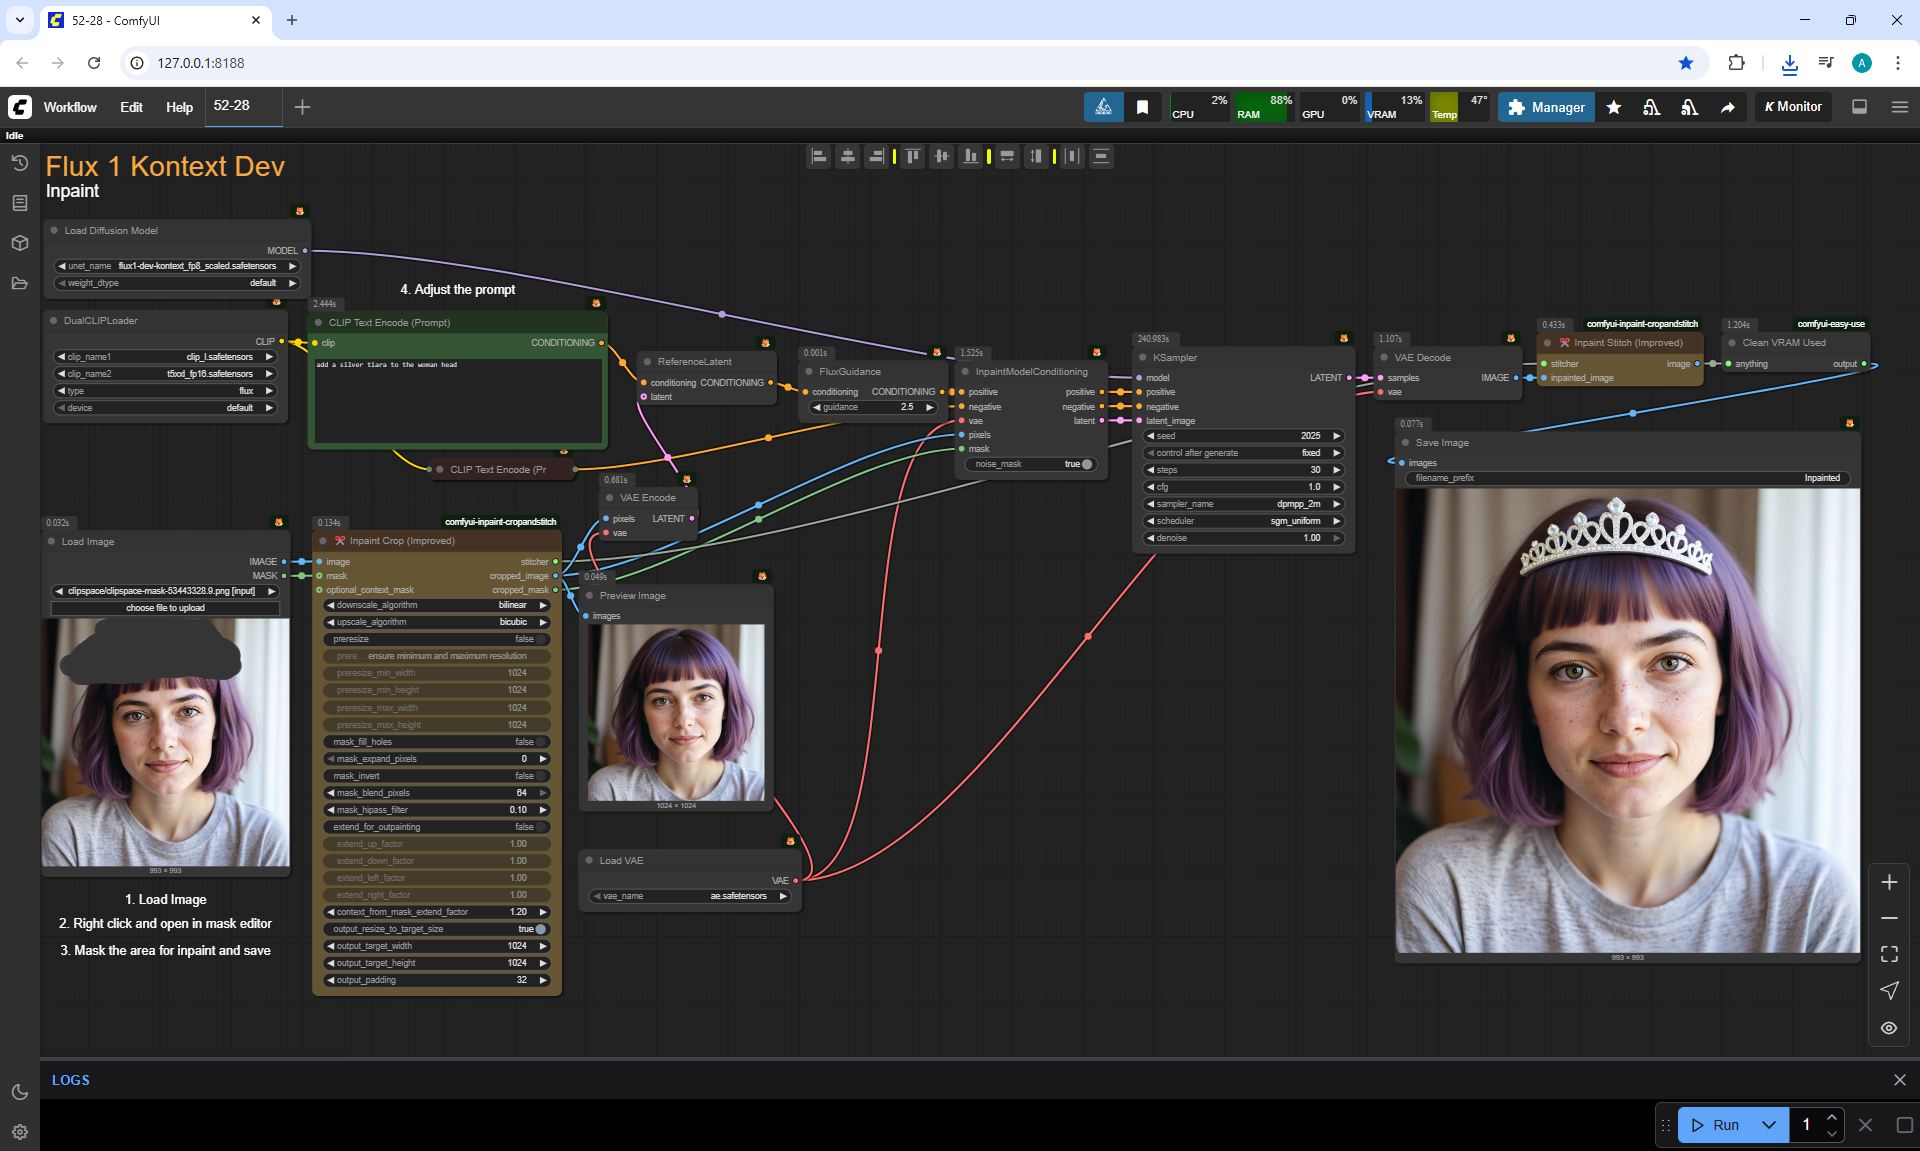Click the guidance value slider in FluxGuidance
Viewport: 1920px width, 1151px height.
pyautogui.click(x=872, y=407)
